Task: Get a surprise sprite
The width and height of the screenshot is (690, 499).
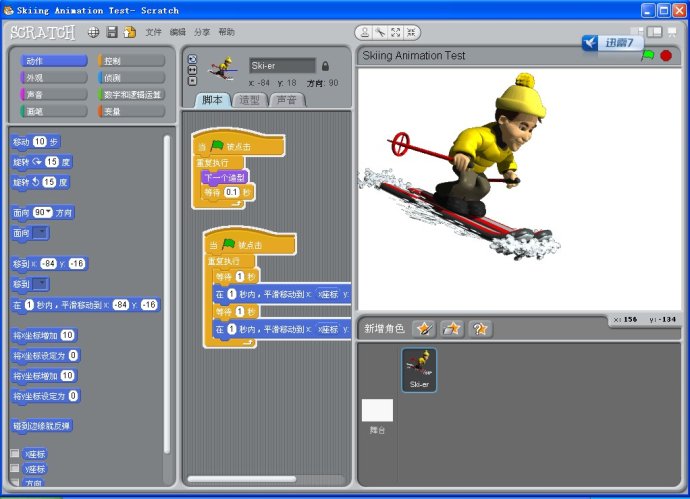Action: point(480,328)
